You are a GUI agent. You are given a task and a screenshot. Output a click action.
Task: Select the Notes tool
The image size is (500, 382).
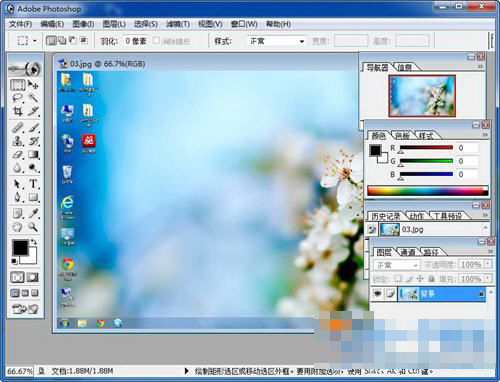tap(17, 214)
